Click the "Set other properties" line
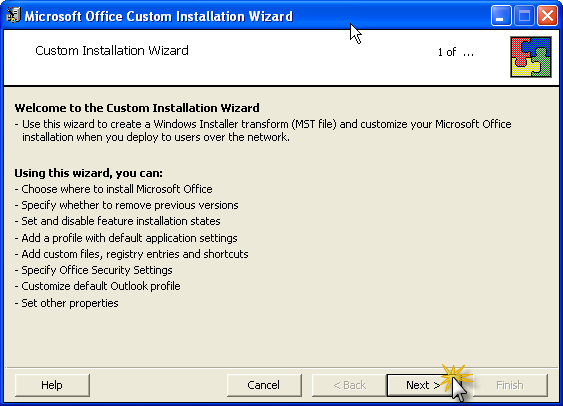The height and width of the screenshot is (406, 563). coord(66,303)
